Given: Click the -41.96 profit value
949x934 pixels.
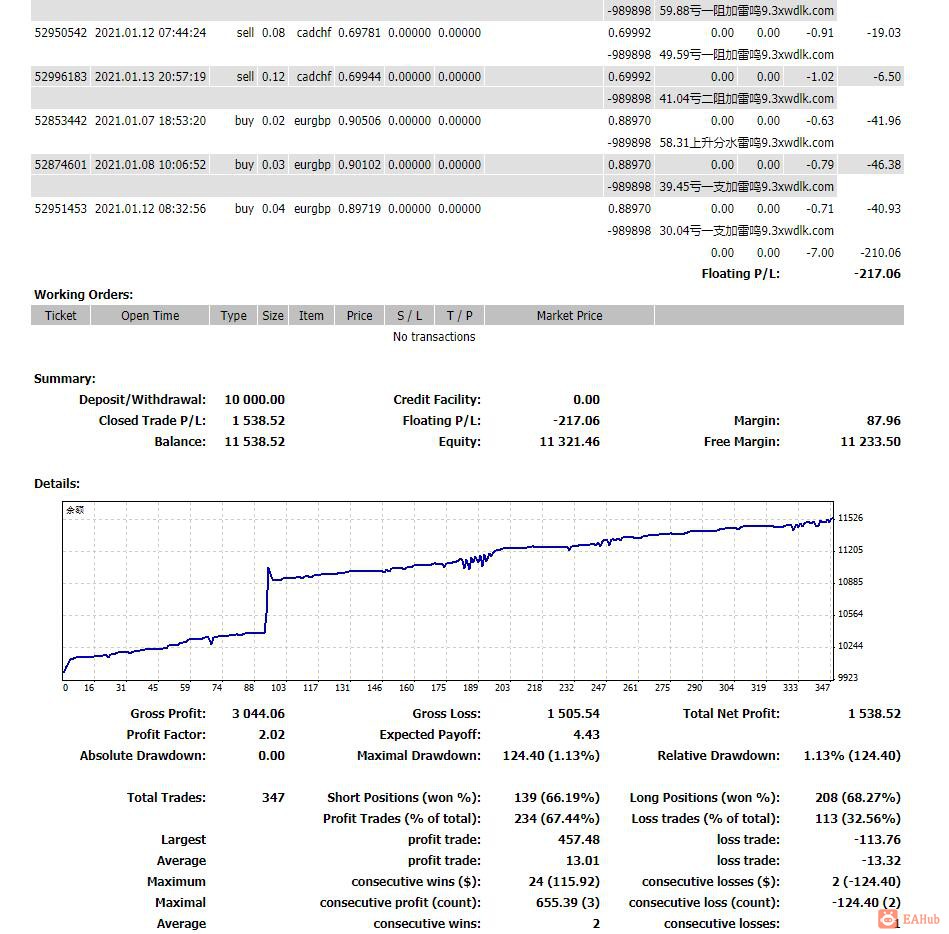Looking at the screenshot, I should [x=884, y=120].
